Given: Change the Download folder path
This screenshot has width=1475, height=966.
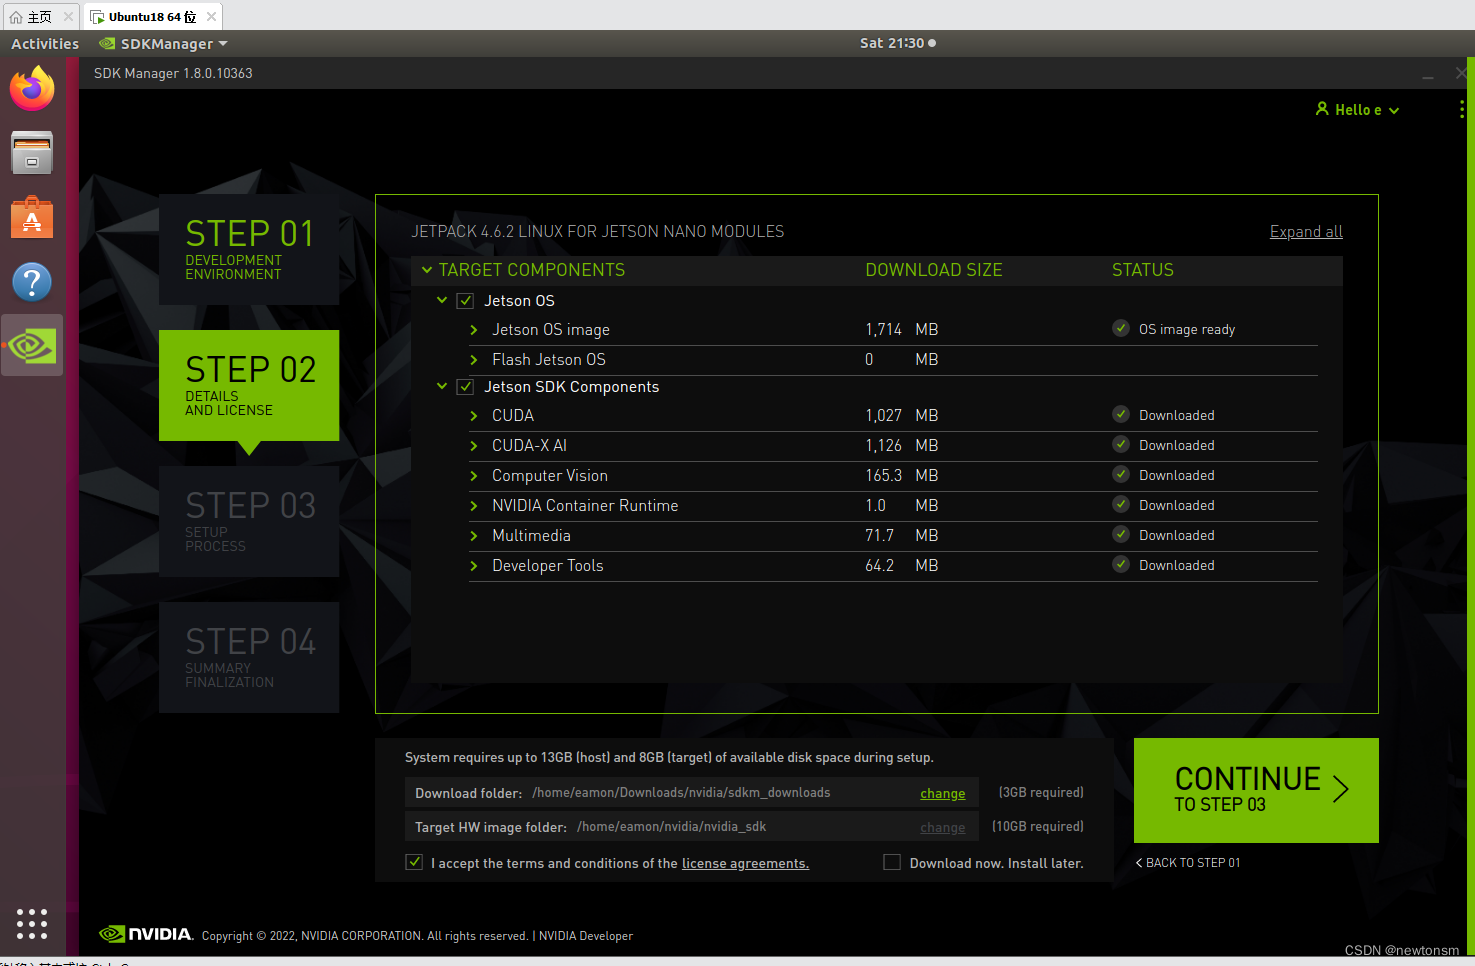Looking at the screenshot, I should pos(943,793).
